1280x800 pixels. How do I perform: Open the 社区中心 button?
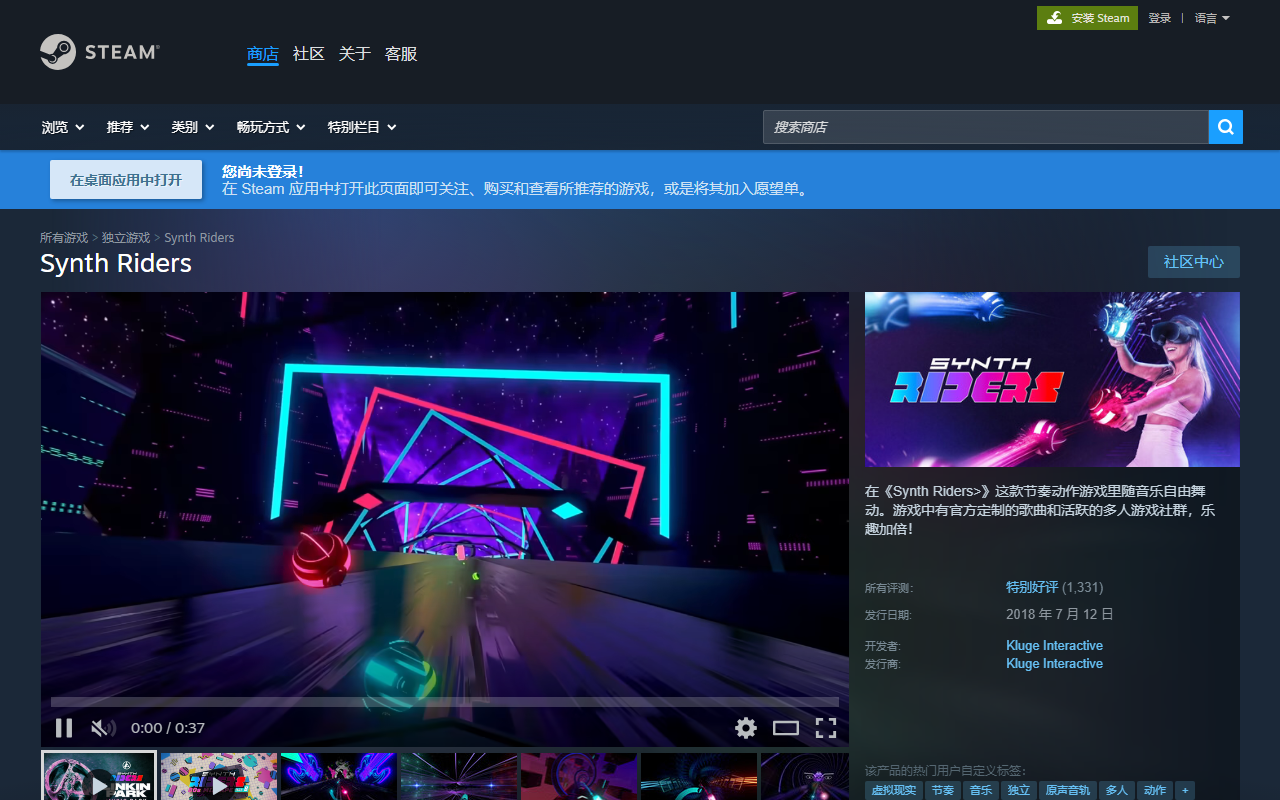[x=1194, y=262]
